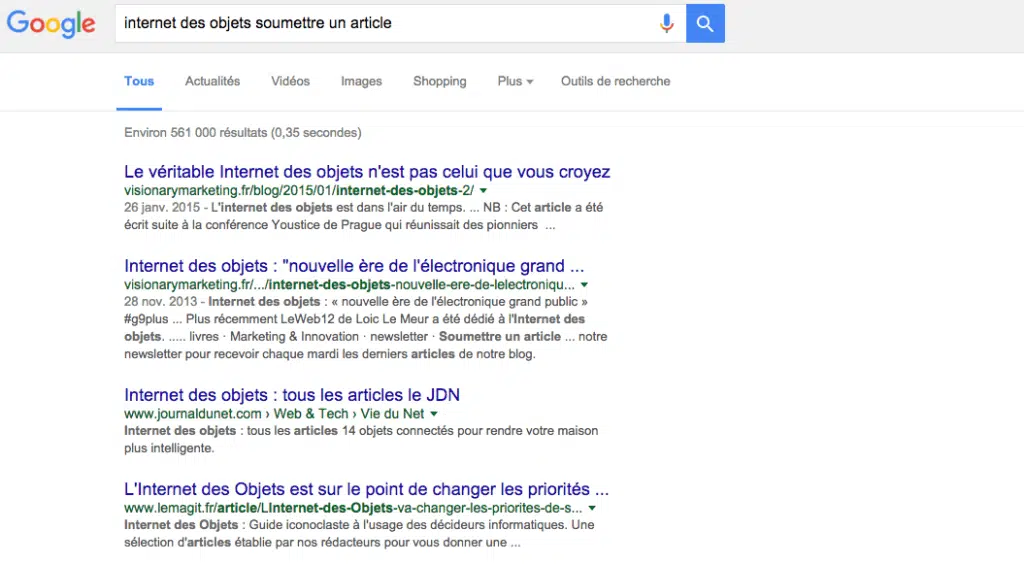1024x564 pixels.
Task: Click the www.journaldunet.com breadcrumb URL
Action: click(274, 414)
